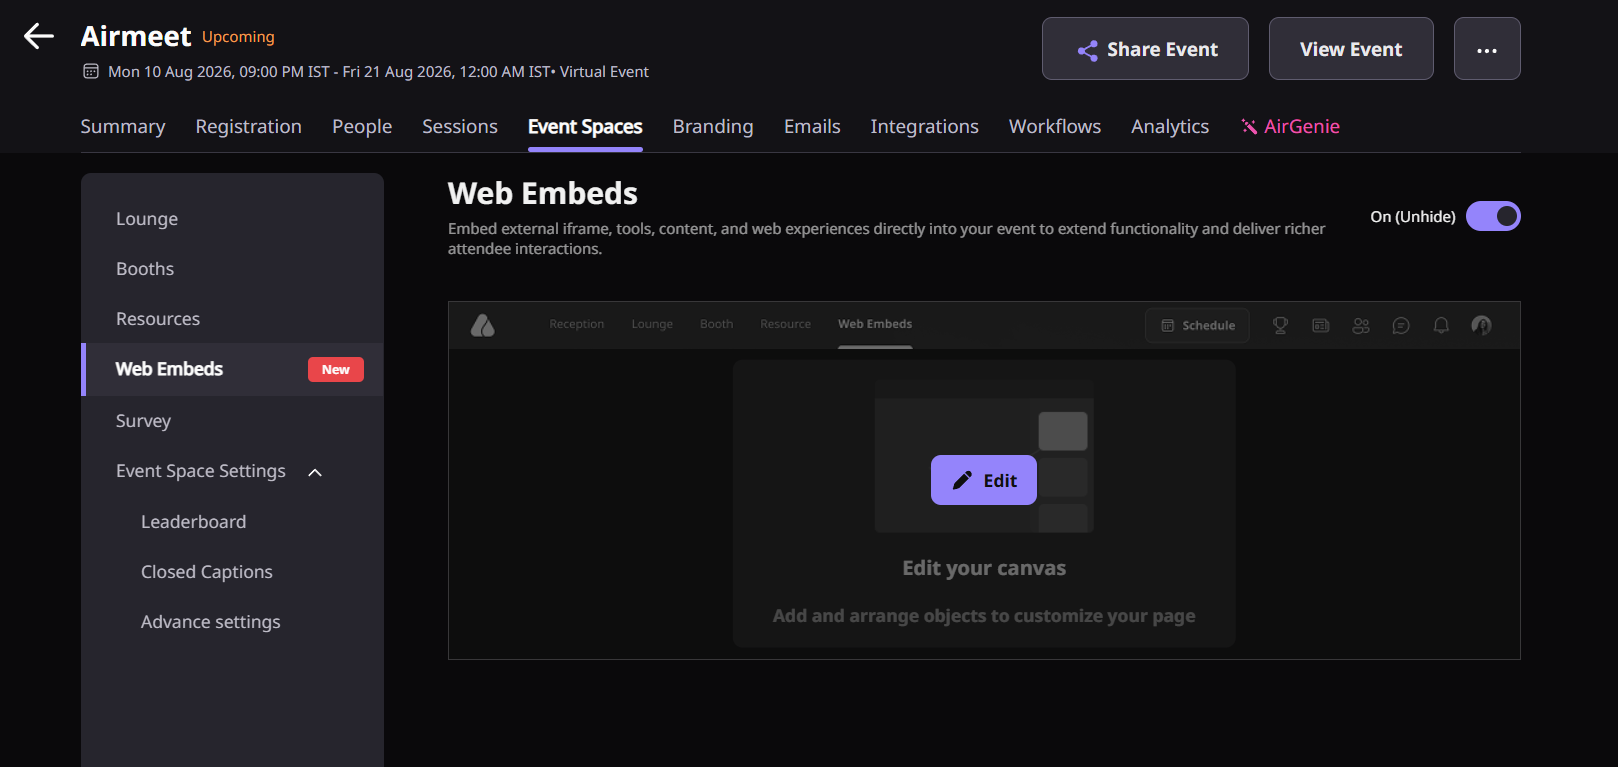The image size is (1618, 767).
Task: Open Leaderboard settings
Action: click(193, 522)
